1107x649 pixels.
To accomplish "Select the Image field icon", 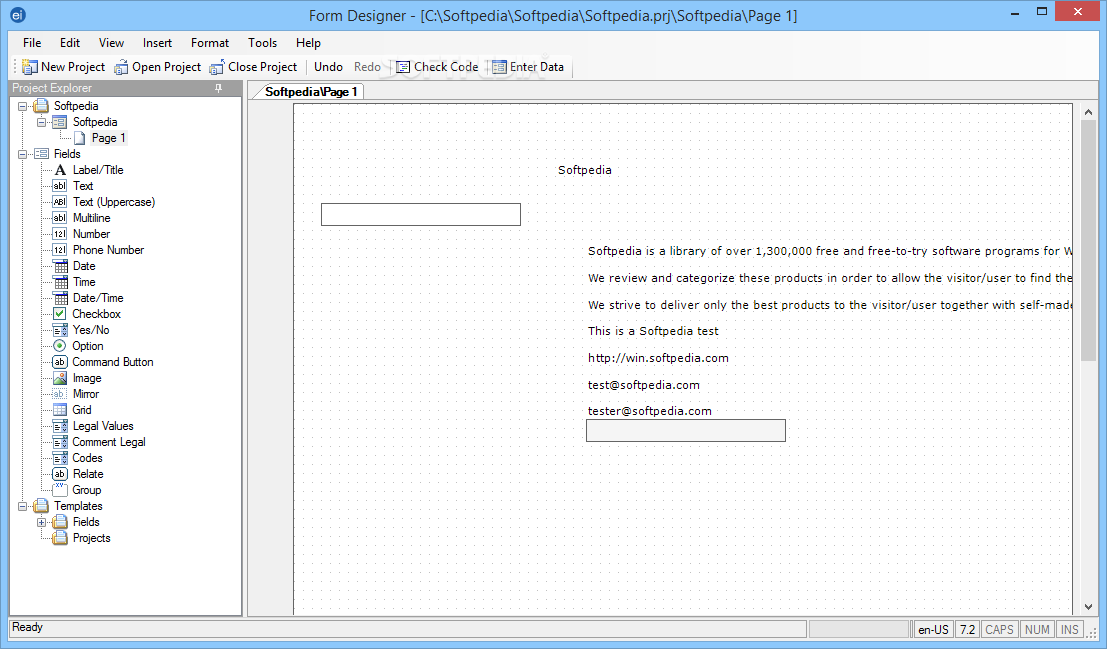I will 60,378.
